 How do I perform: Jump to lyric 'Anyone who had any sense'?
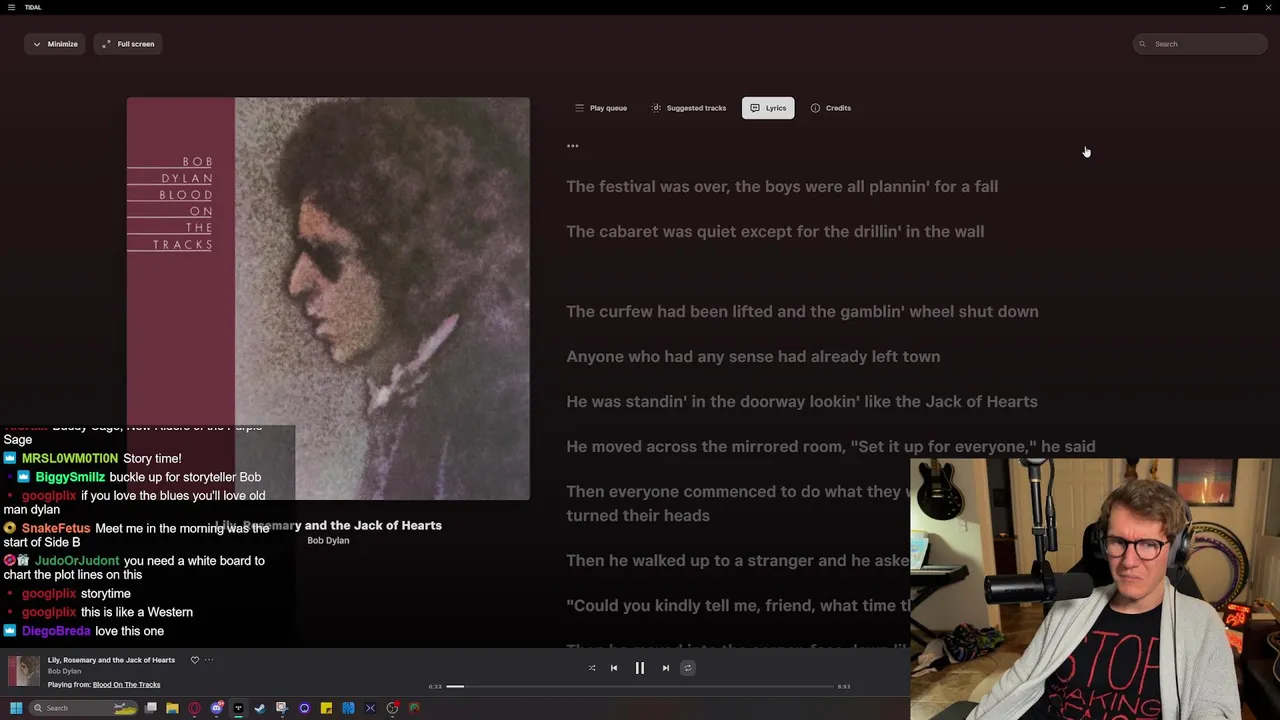(753, 357)
